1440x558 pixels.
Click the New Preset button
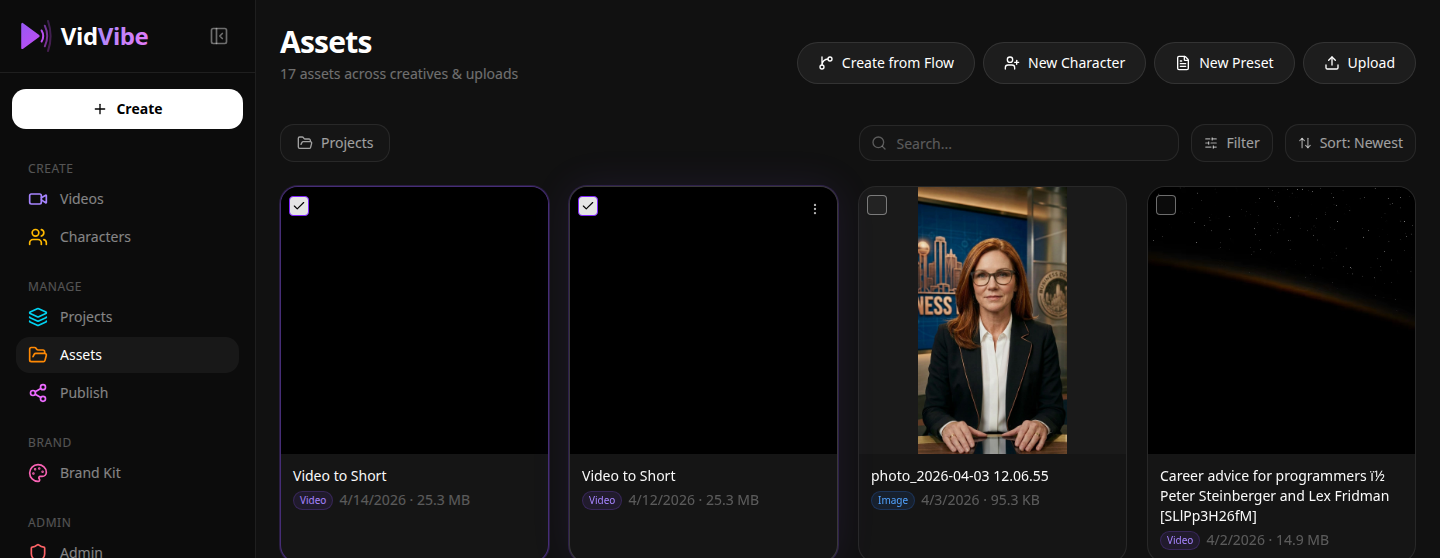point(1224,63)
